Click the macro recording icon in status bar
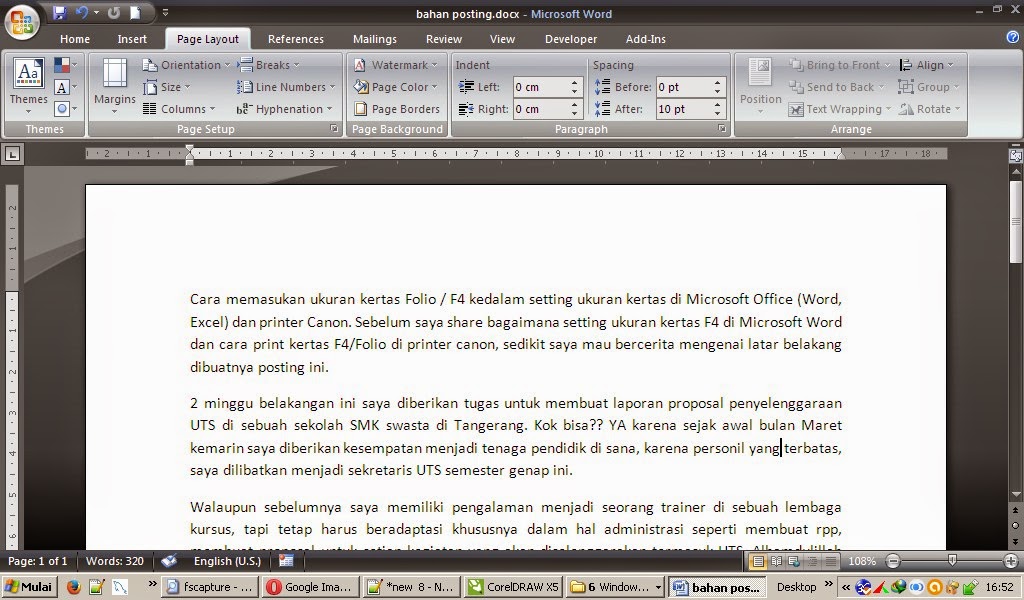 coord(286,560)
